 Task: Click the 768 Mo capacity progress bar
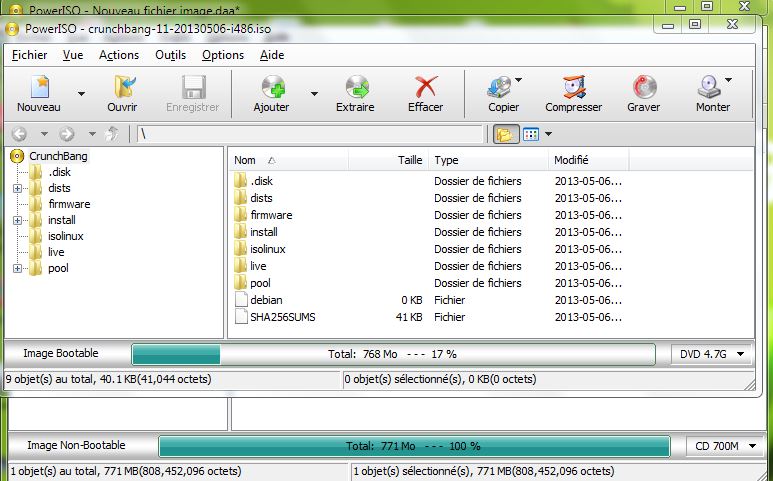point(393,354)
